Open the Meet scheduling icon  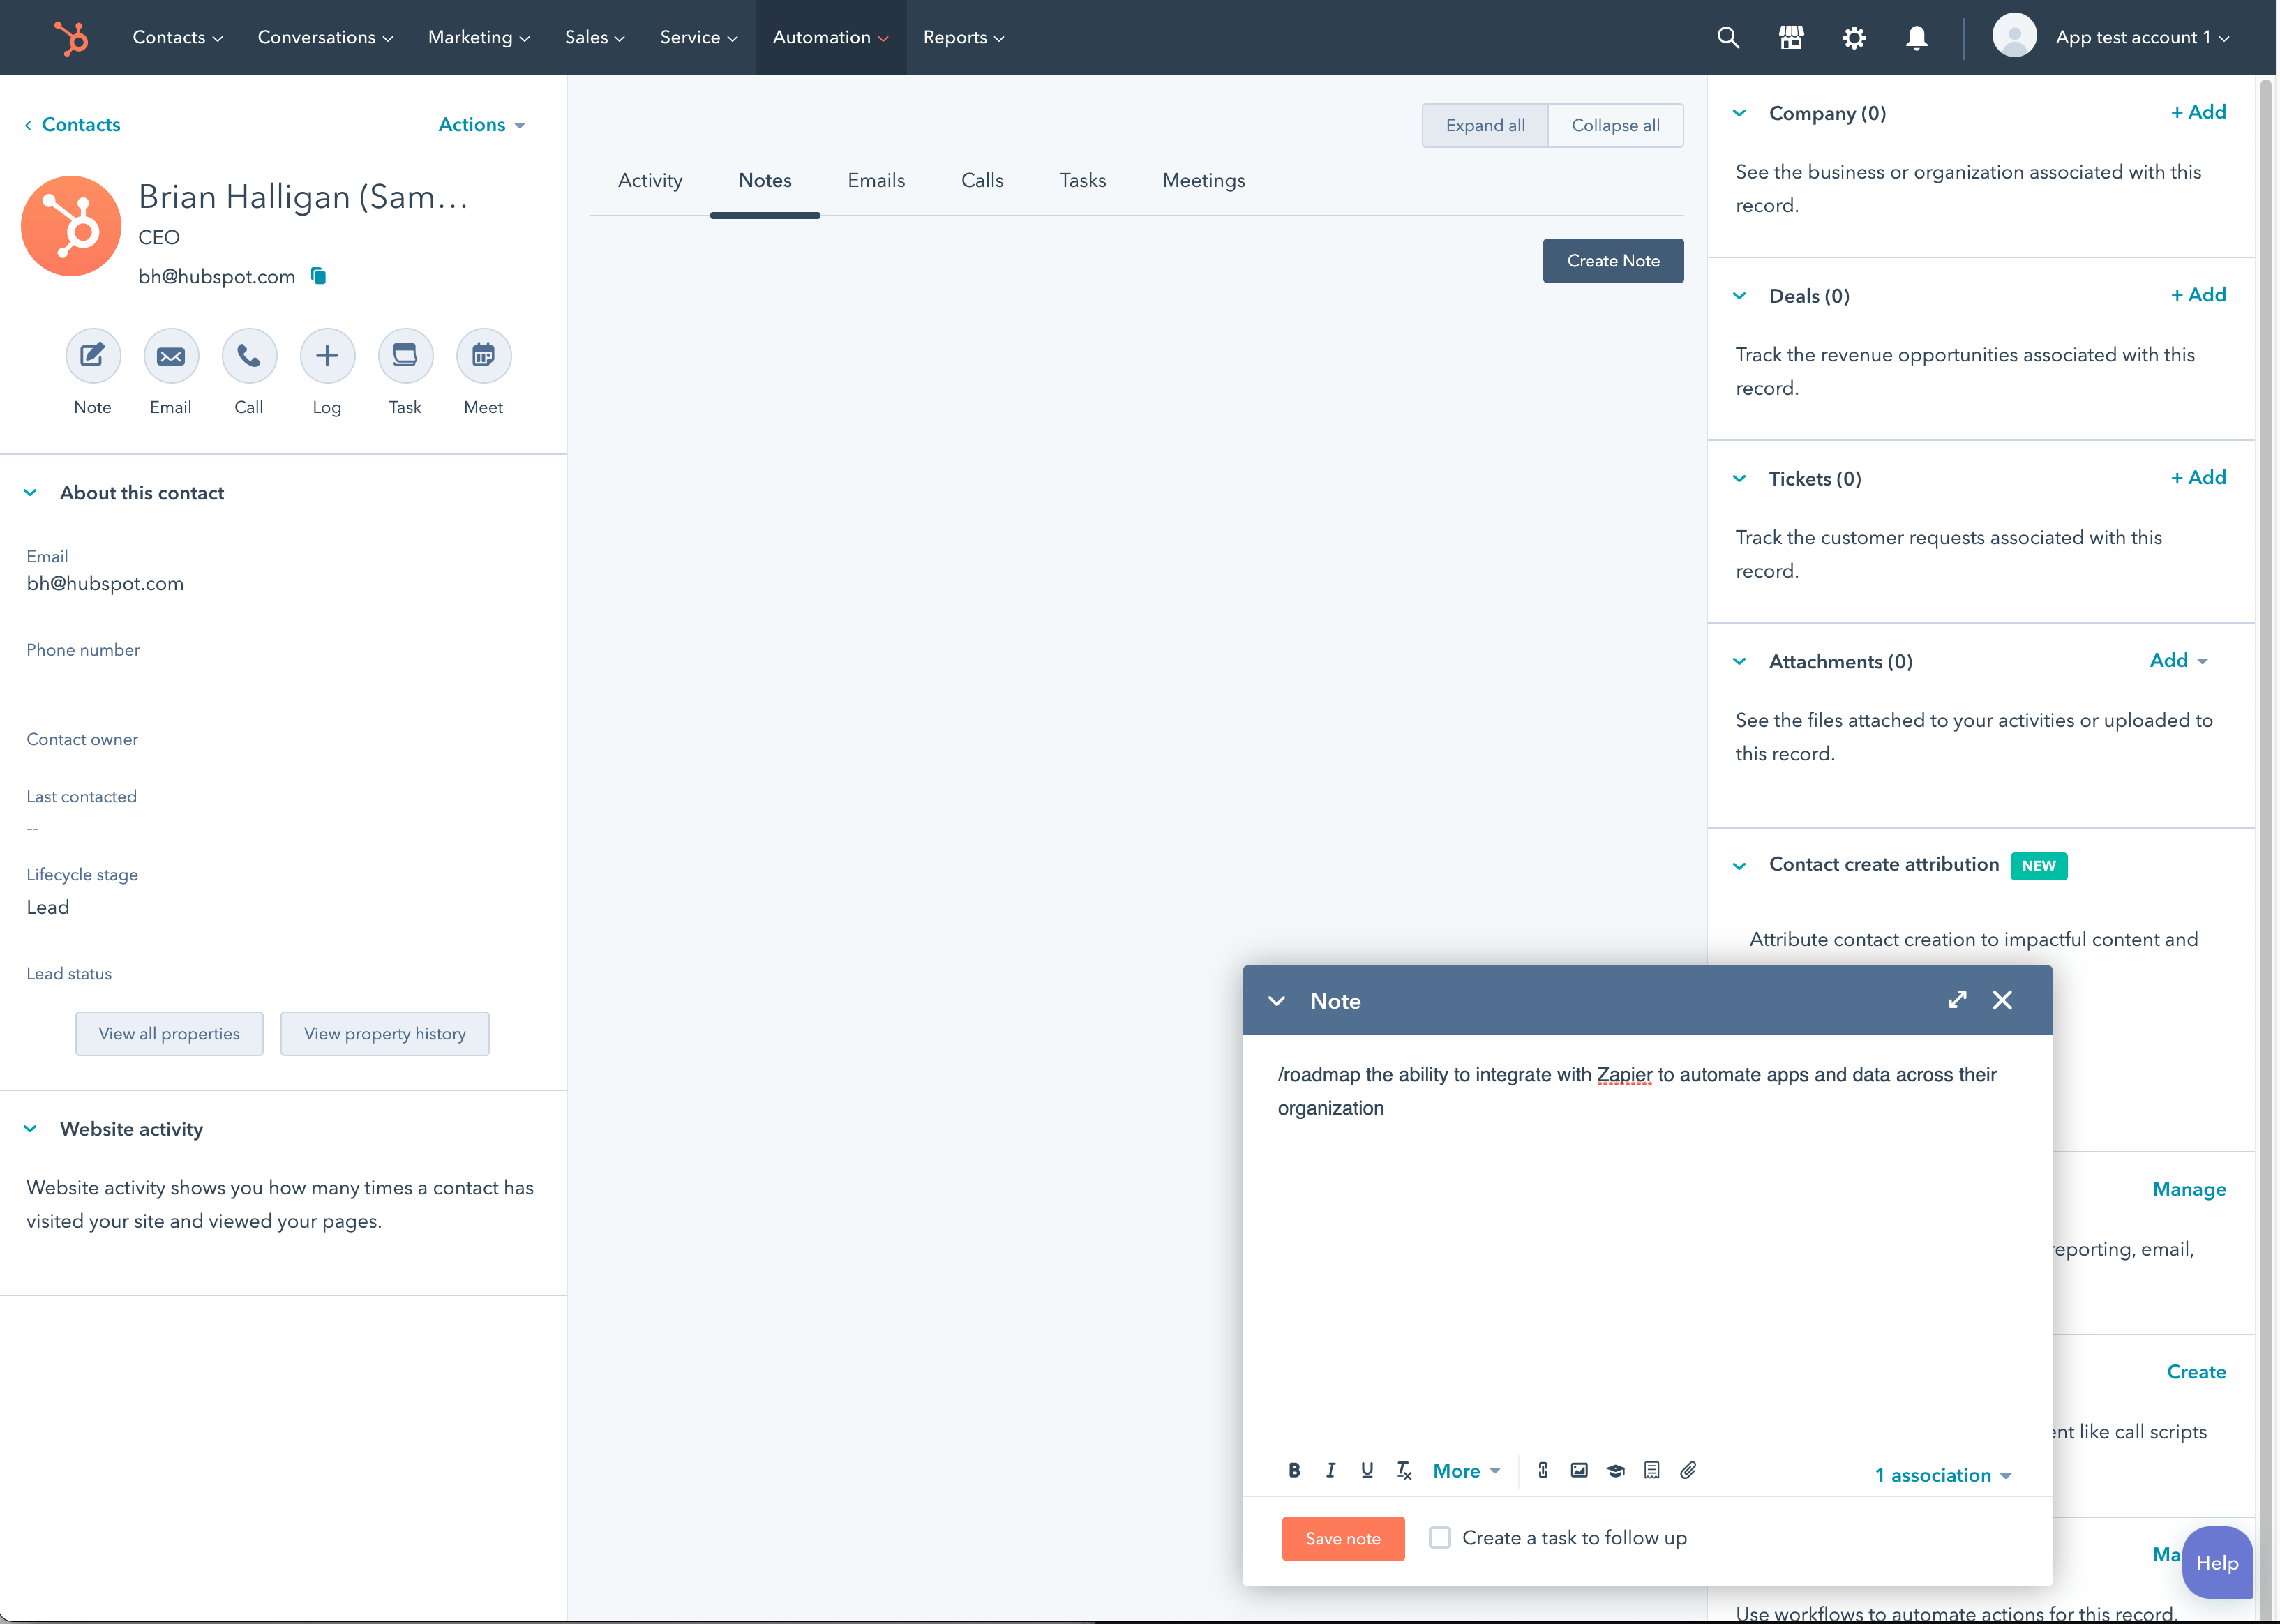[x=483, y=355]
